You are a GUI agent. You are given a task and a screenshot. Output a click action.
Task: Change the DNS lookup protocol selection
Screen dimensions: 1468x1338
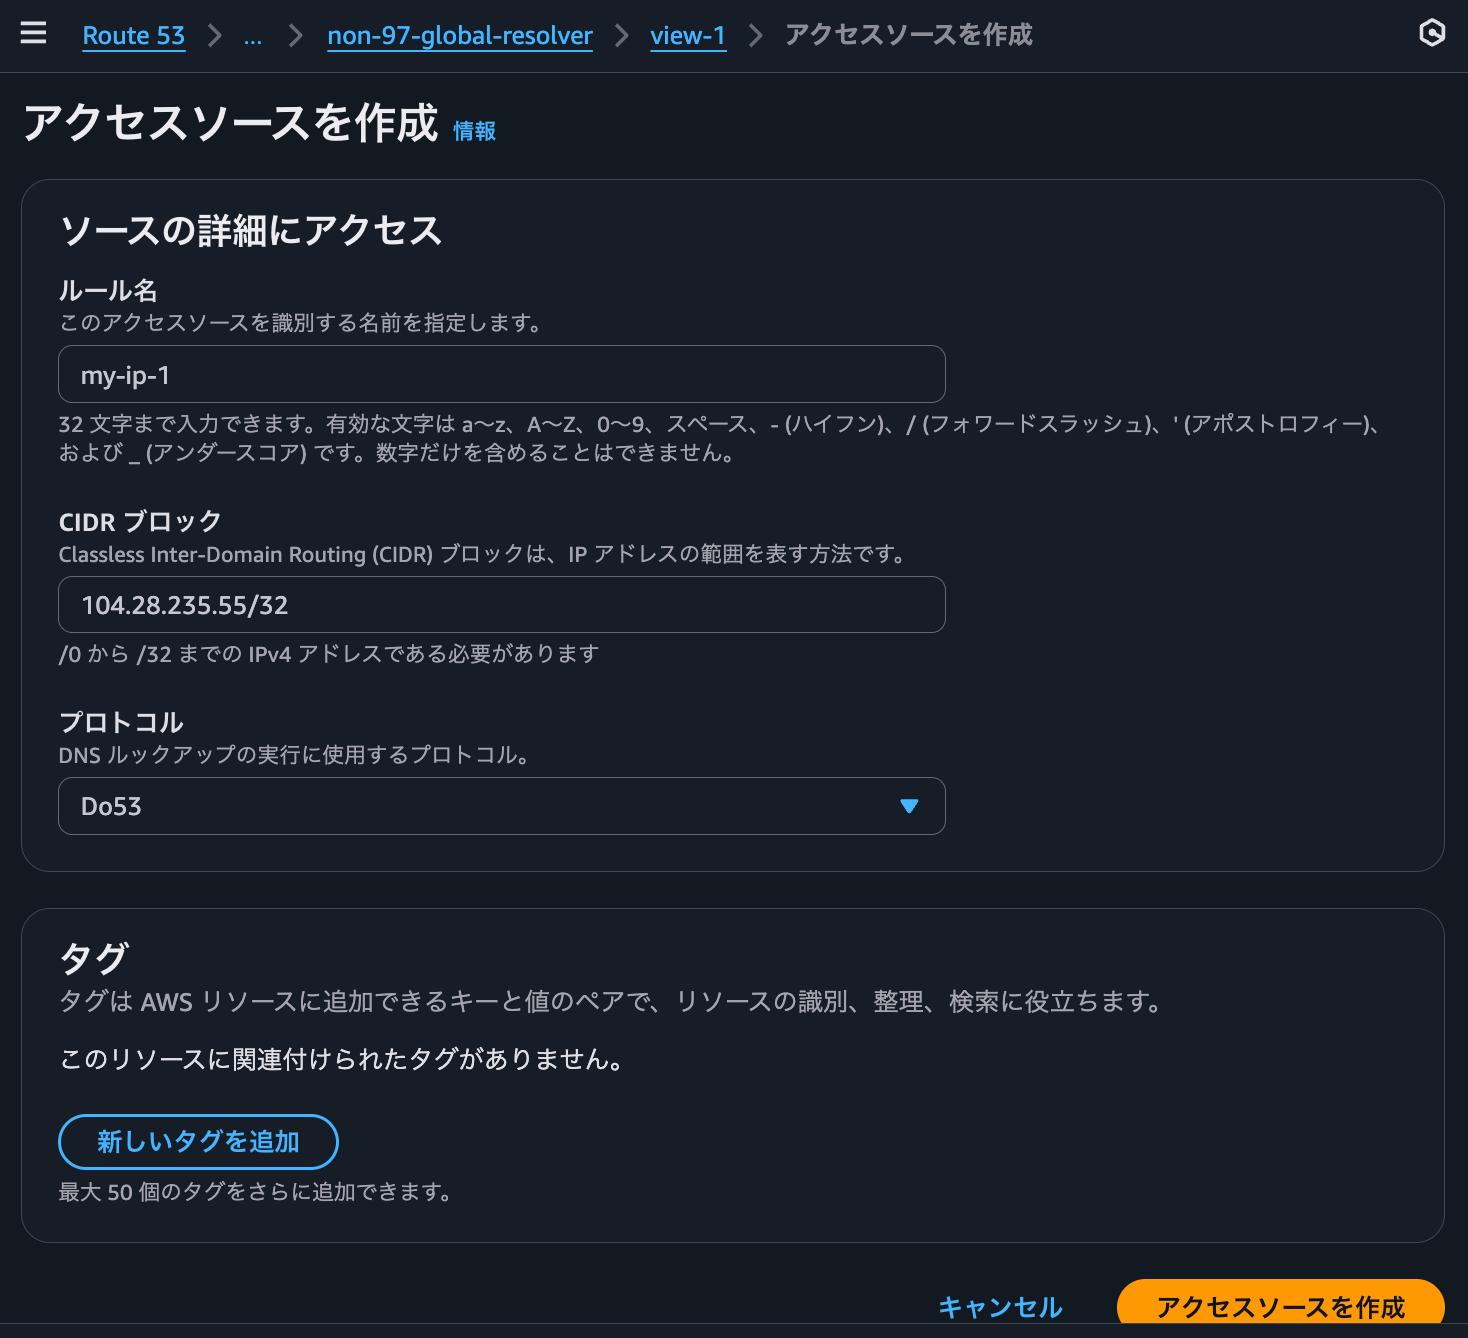click(x=500, y=806)
